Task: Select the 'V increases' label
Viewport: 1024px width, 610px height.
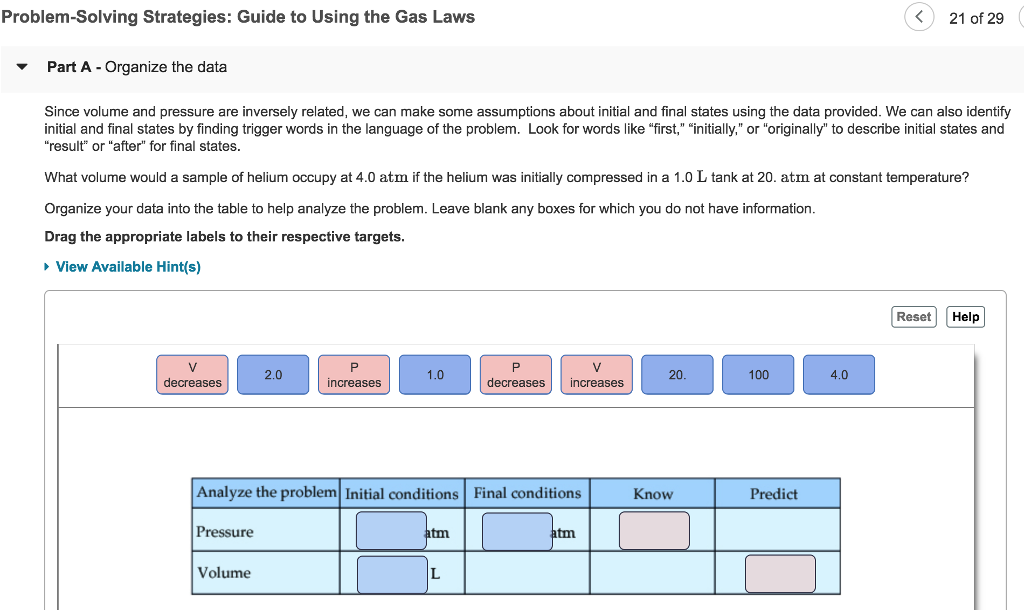Action: 596,373
